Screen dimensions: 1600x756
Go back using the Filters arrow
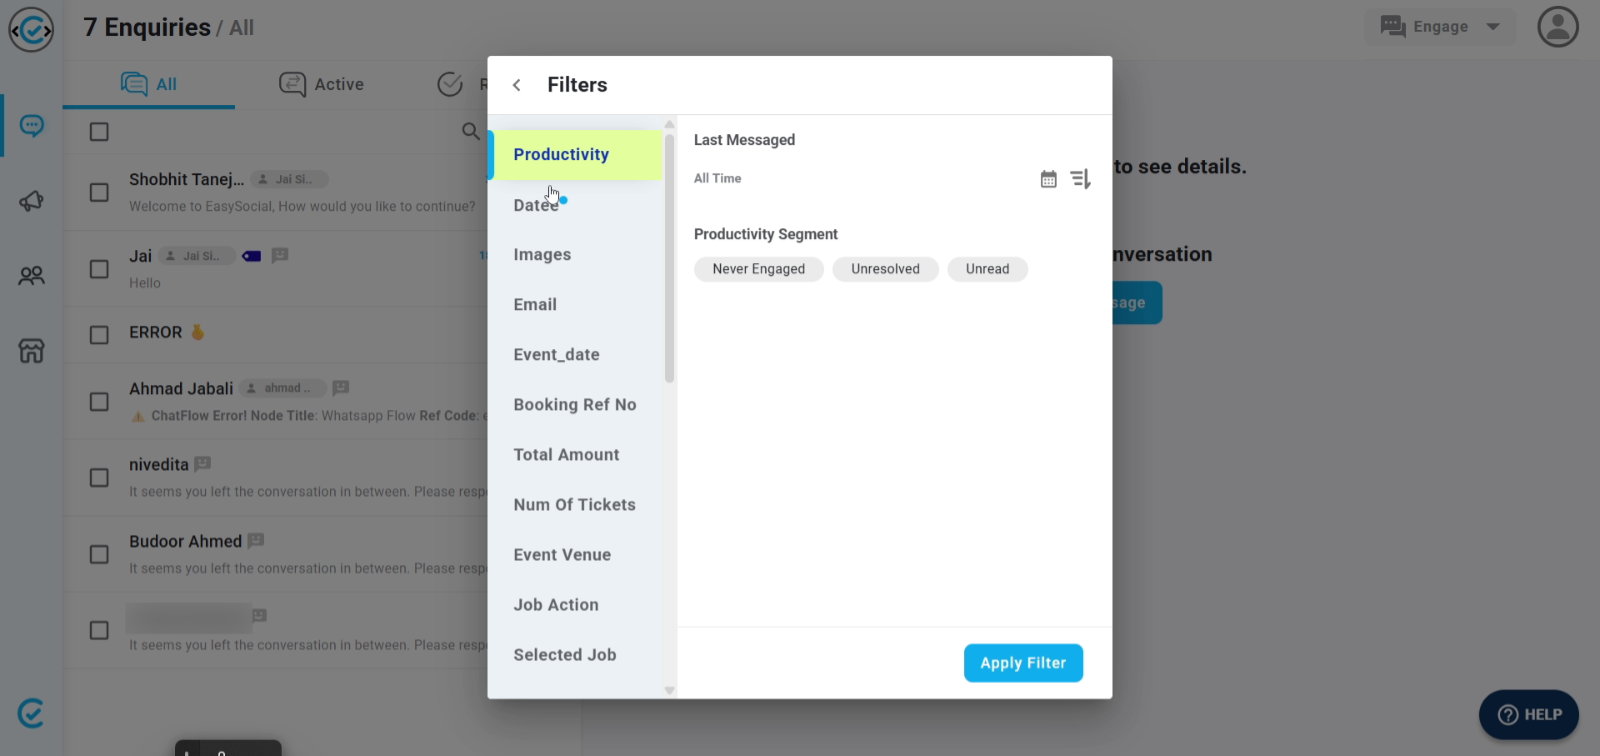tap(517, 85)
